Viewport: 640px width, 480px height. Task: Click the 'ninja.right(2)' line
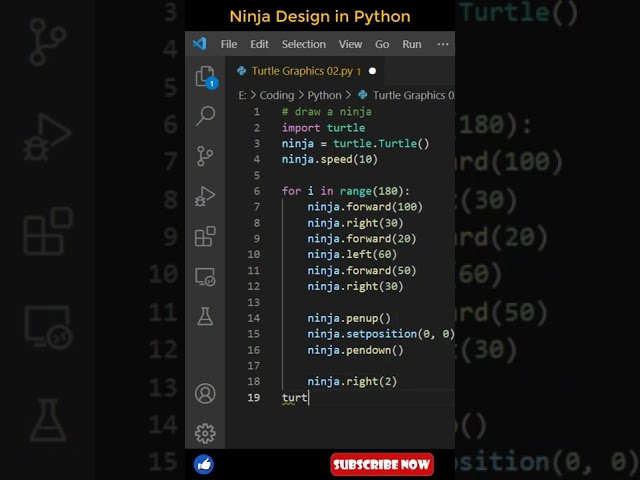352,382
